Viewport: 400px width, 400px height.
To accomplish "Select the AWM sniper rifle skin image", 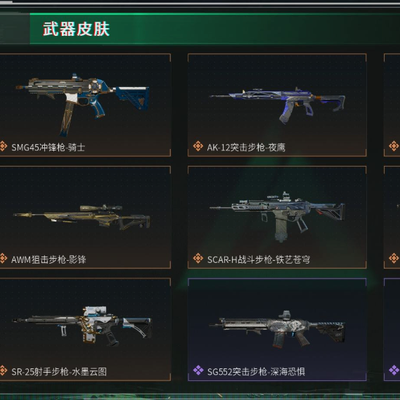I will 82,216.
